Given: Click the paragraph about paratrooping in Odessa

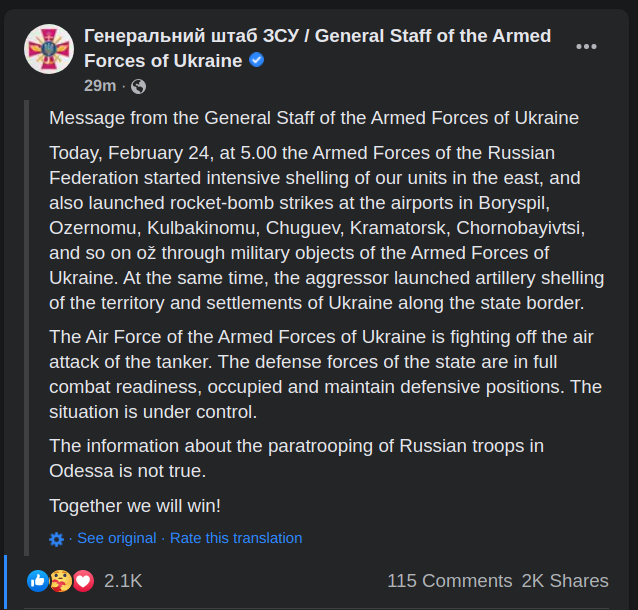Looking at the screenshot, I should tap(296, 458).
